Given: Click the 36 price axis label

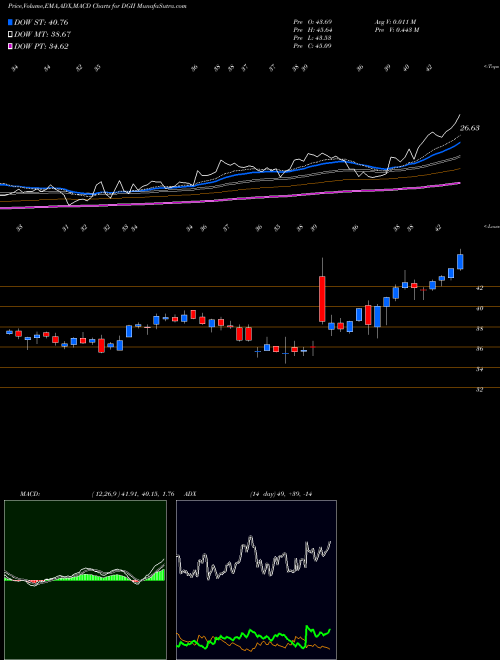Looking at the screenshot, I should 479,349.
